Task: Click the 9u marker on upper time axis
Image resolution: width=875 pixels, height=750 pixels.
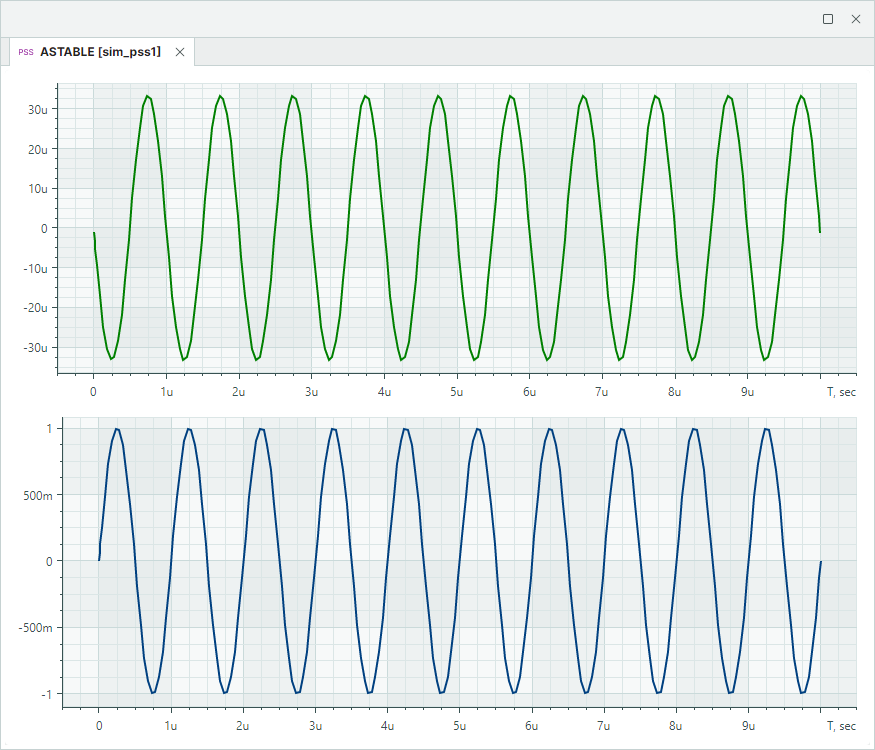Action: [x=747, y=392]
